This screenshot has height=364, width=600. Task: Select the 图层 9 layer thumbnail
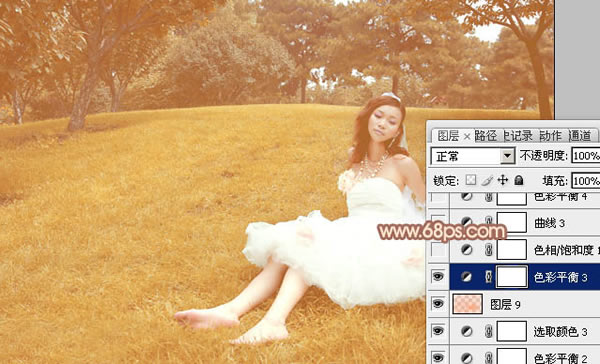(467, 304)
